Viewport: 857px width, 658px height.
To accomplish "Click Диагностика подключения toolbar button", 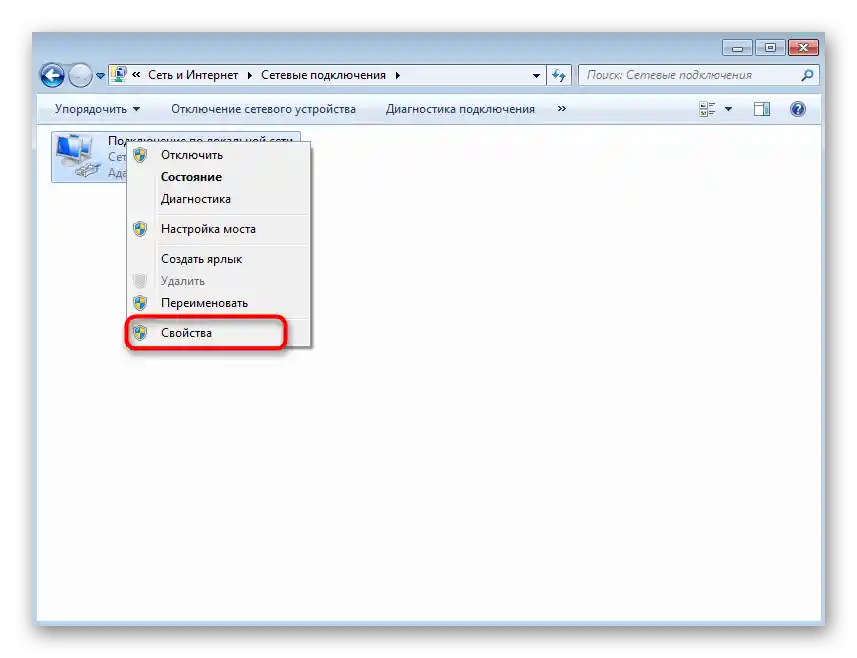I will (460, 109).
